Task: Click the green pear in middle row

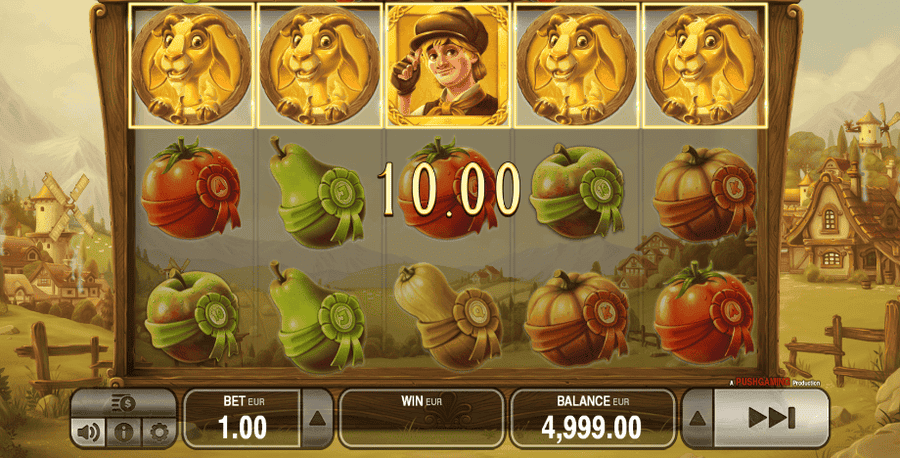Action: pyautogui.click(x=317, y=191)
